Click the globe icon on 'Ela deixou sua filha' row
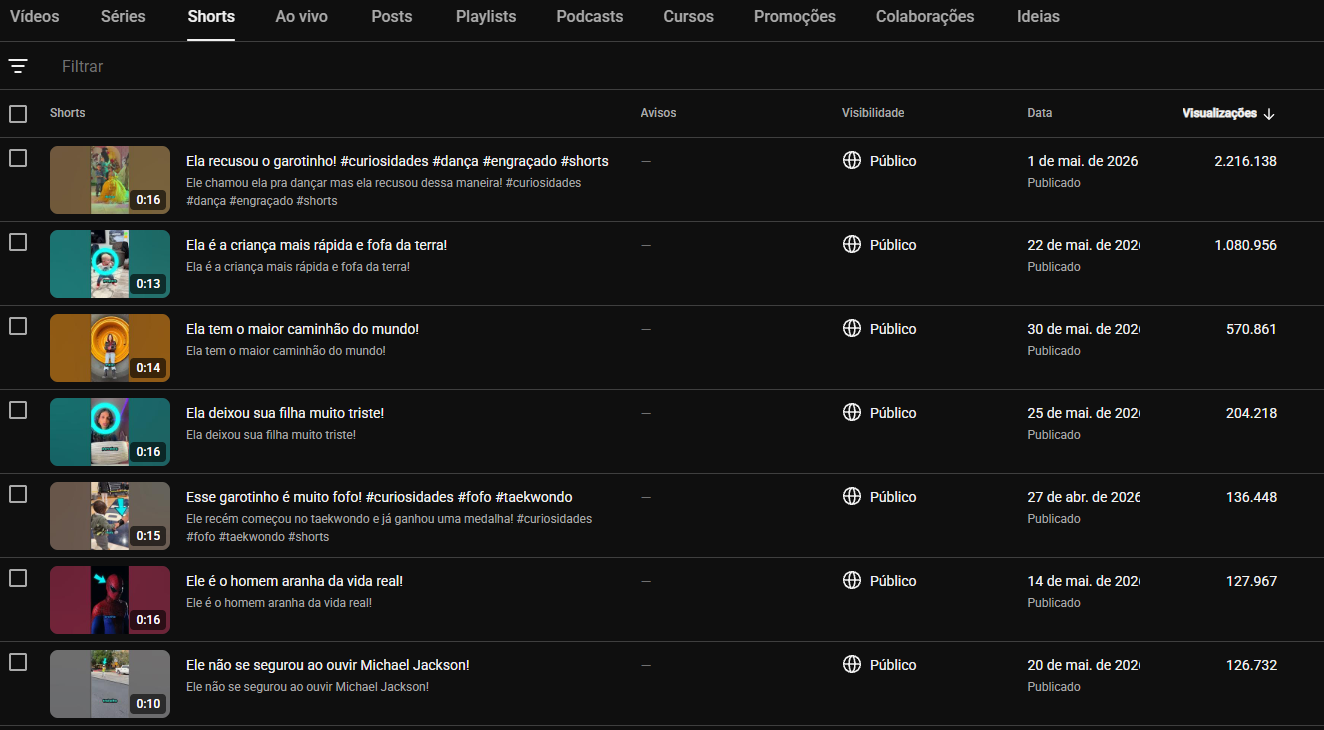The width and height of the screenshot is (1324, 730). tap(852, 412)
